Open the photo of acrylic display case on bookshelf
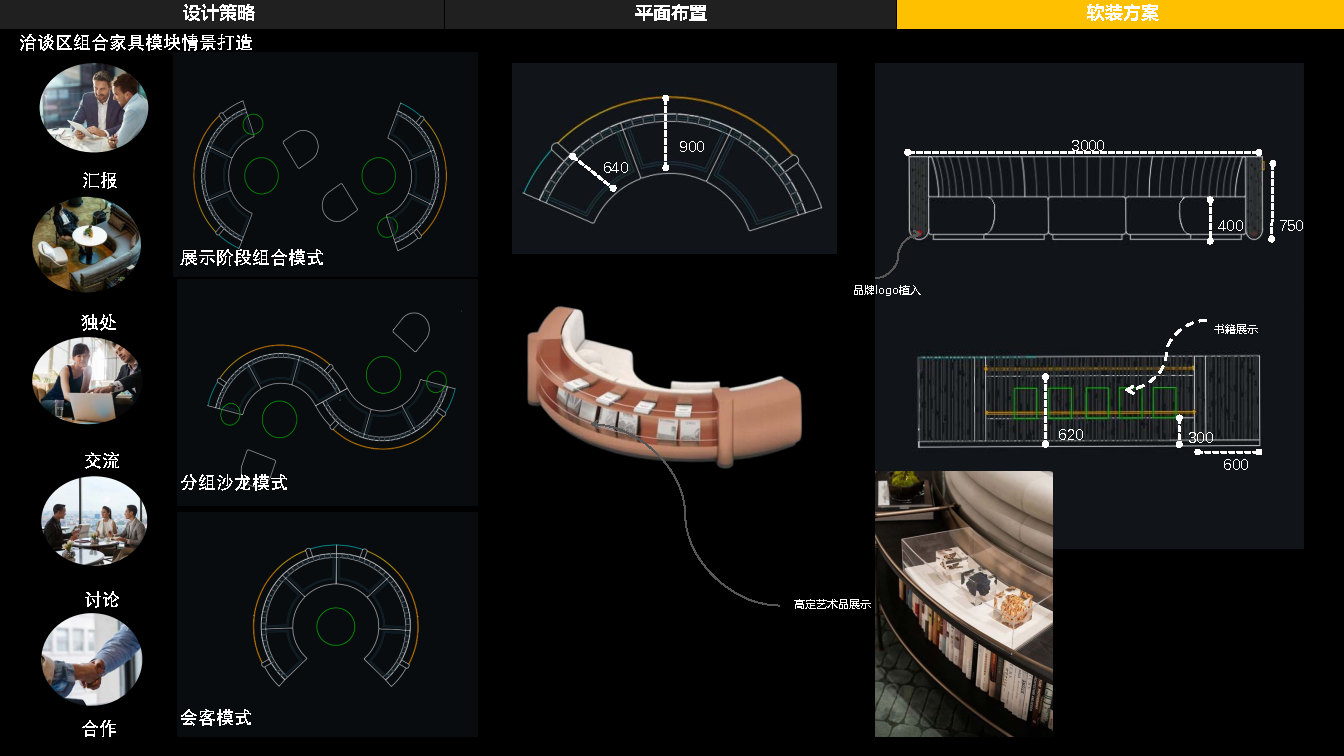The width and height of the screenshot is (1344, 756). 963,603
